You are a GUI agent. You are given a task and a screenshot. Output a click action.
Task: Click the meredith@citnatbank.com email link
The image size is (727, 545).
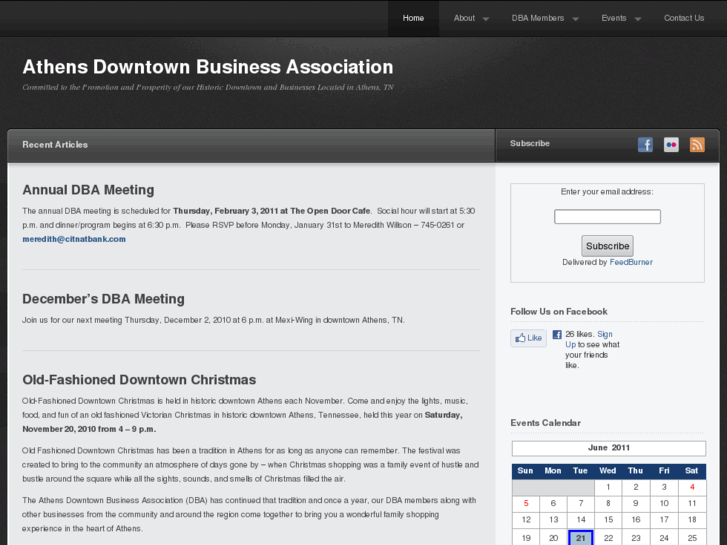[x=74, y=239]
